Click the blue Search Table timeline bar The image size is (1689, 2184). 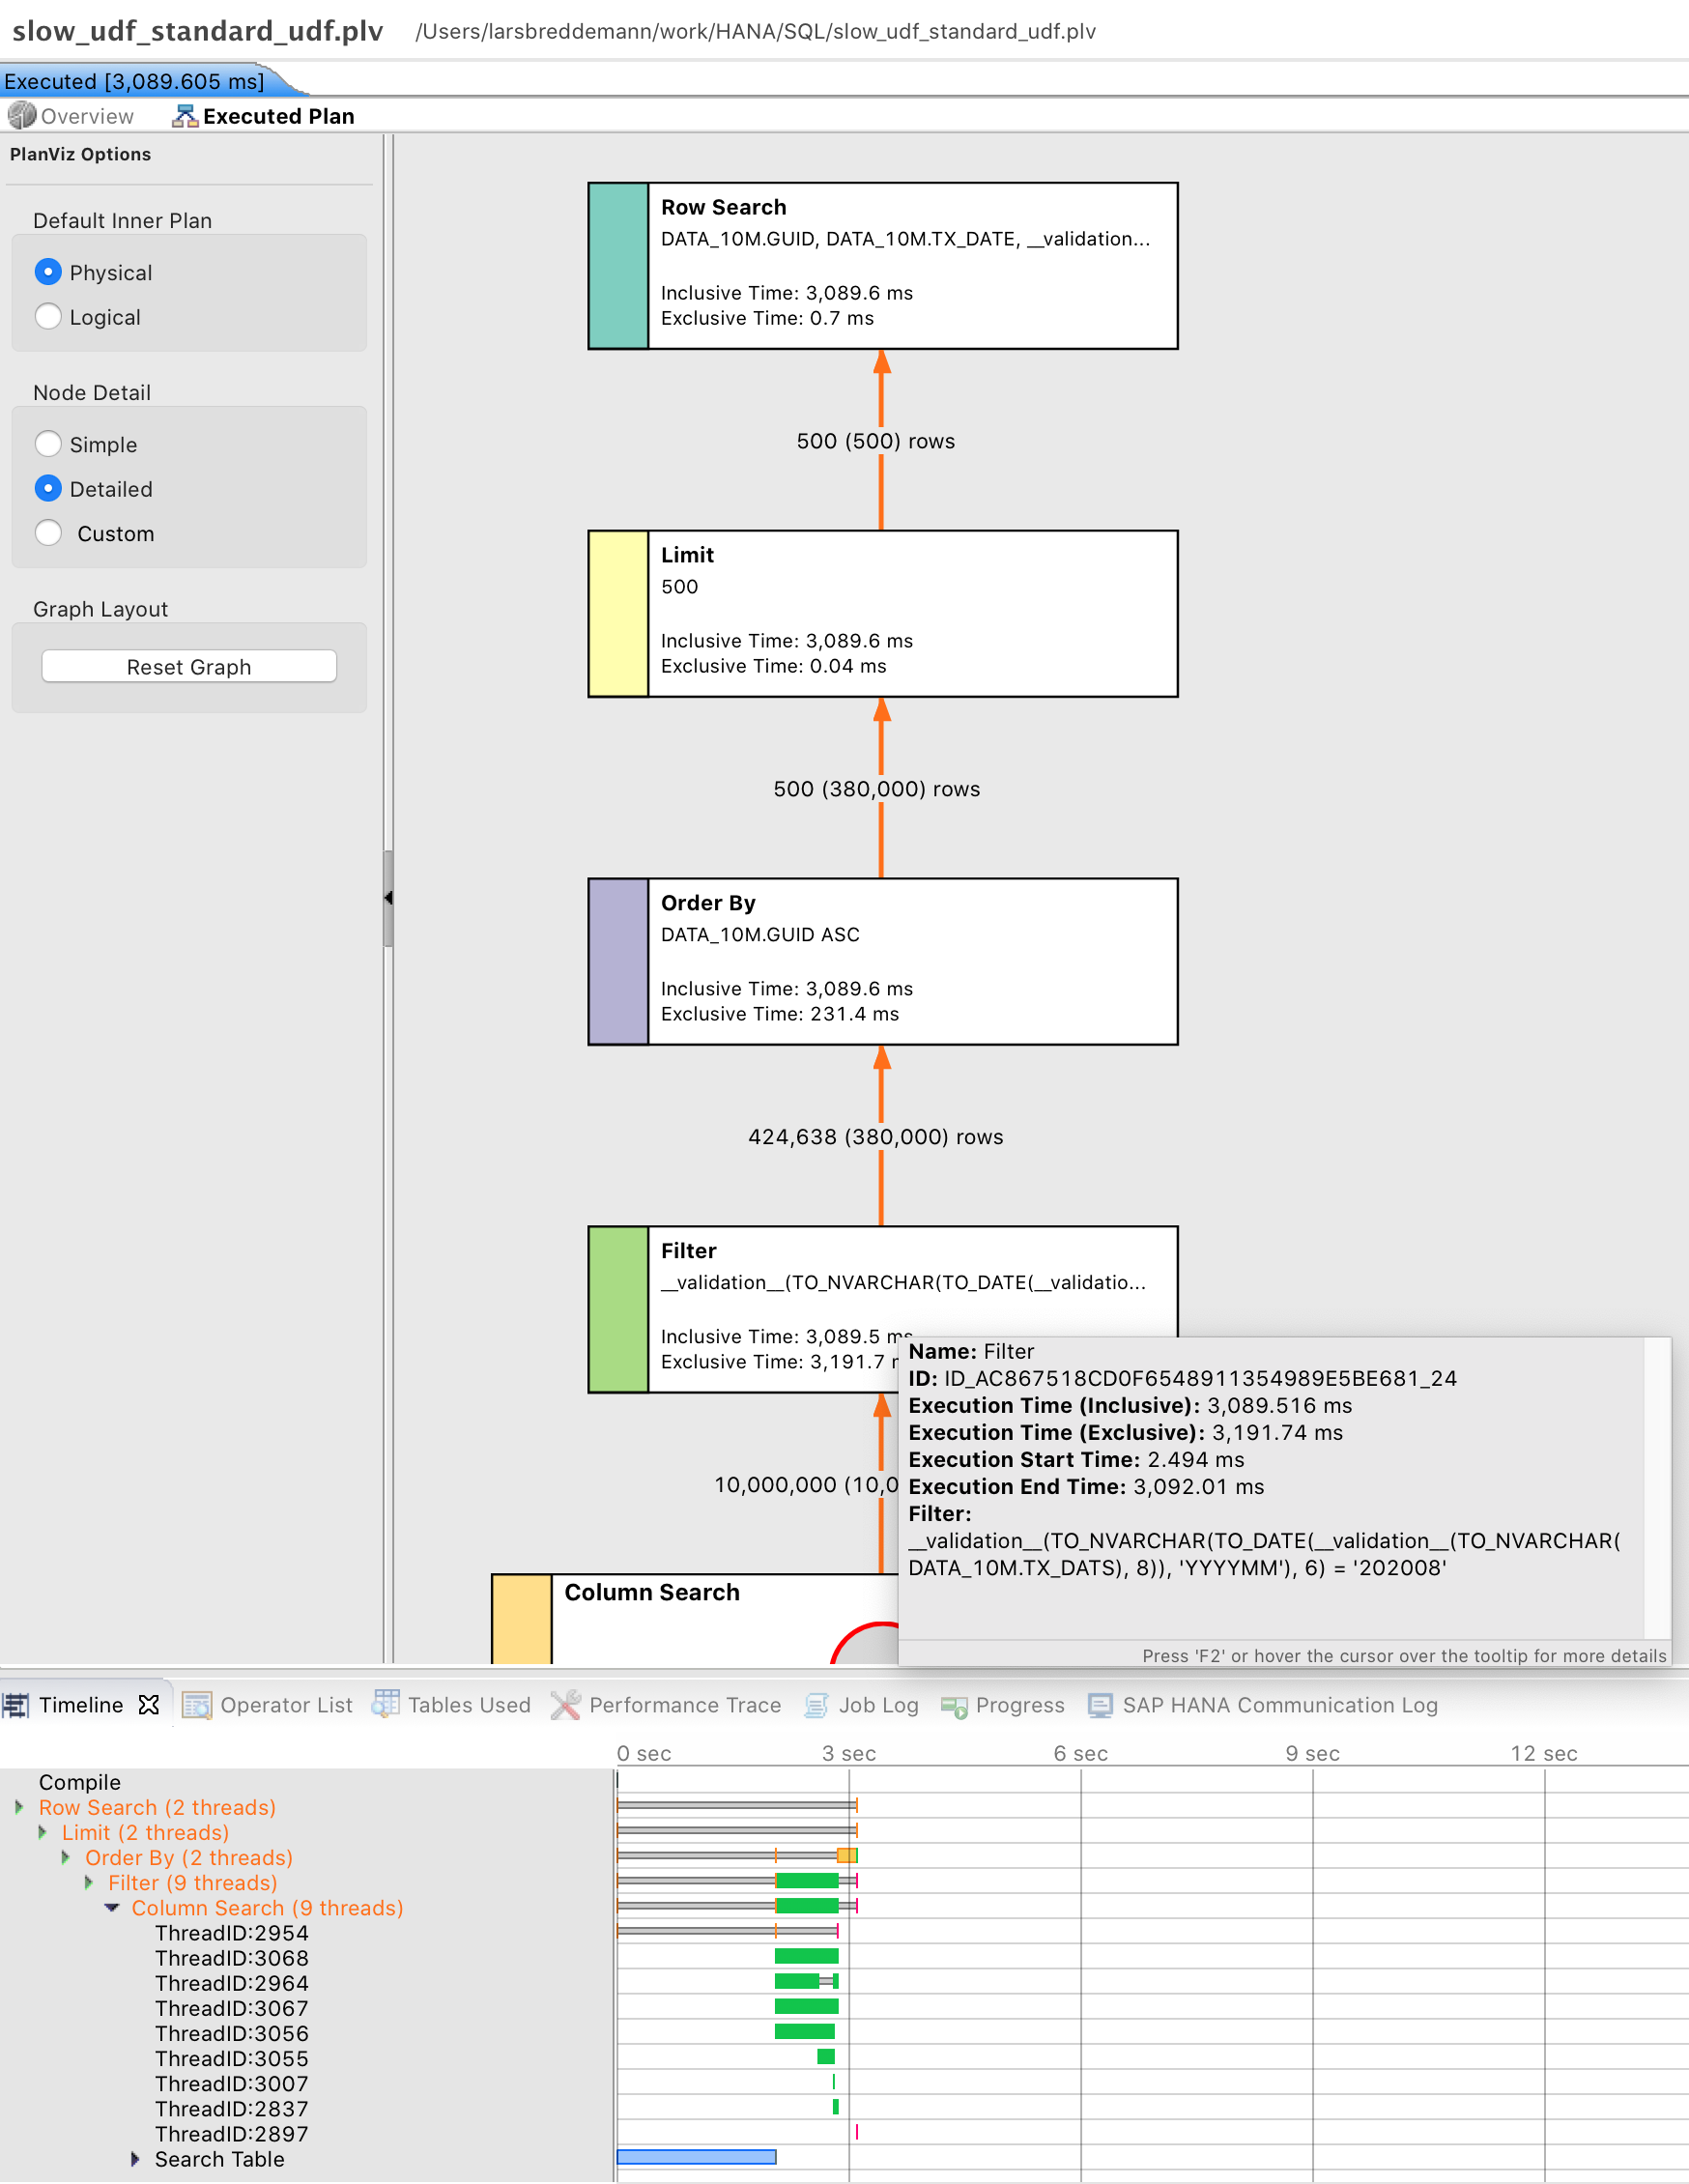[x=697, y=2157]
